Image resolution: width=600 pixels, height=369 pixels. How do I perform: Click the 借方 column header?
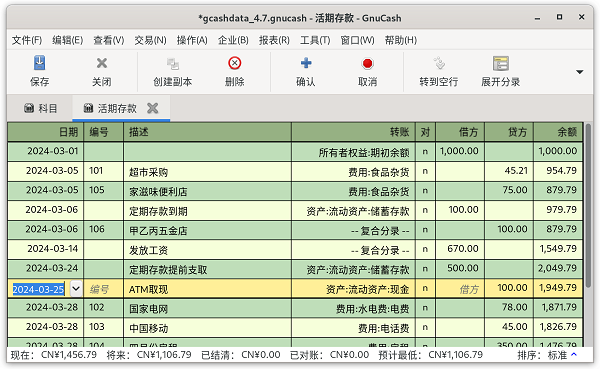(x=460, y=132)
